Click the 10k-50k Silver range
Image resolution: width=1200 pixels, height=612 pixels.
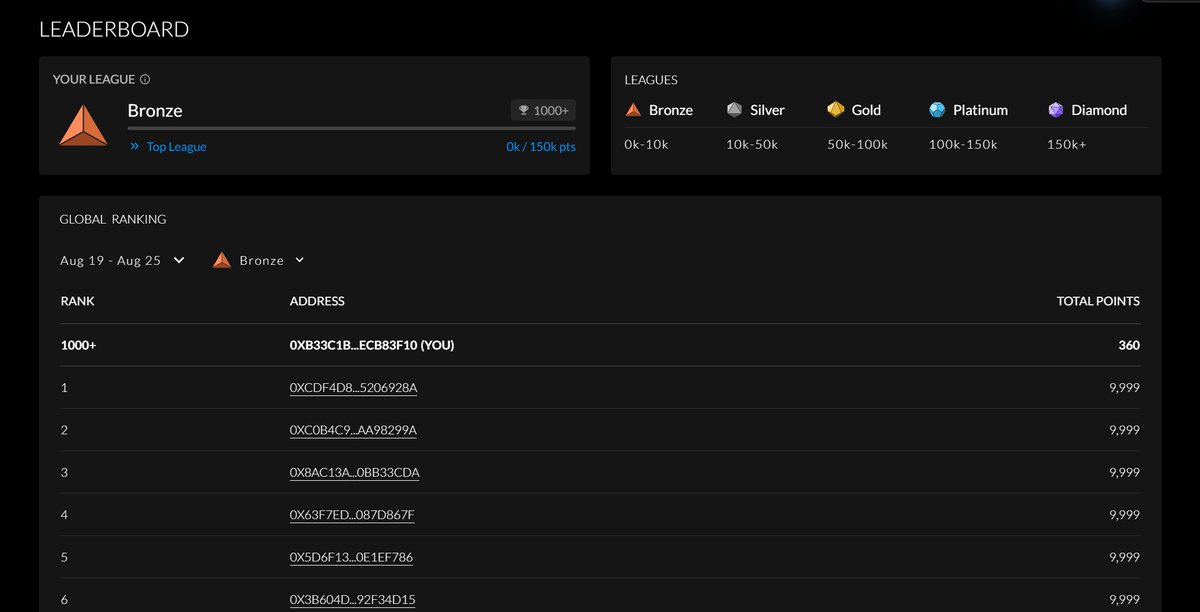point(752,144)
